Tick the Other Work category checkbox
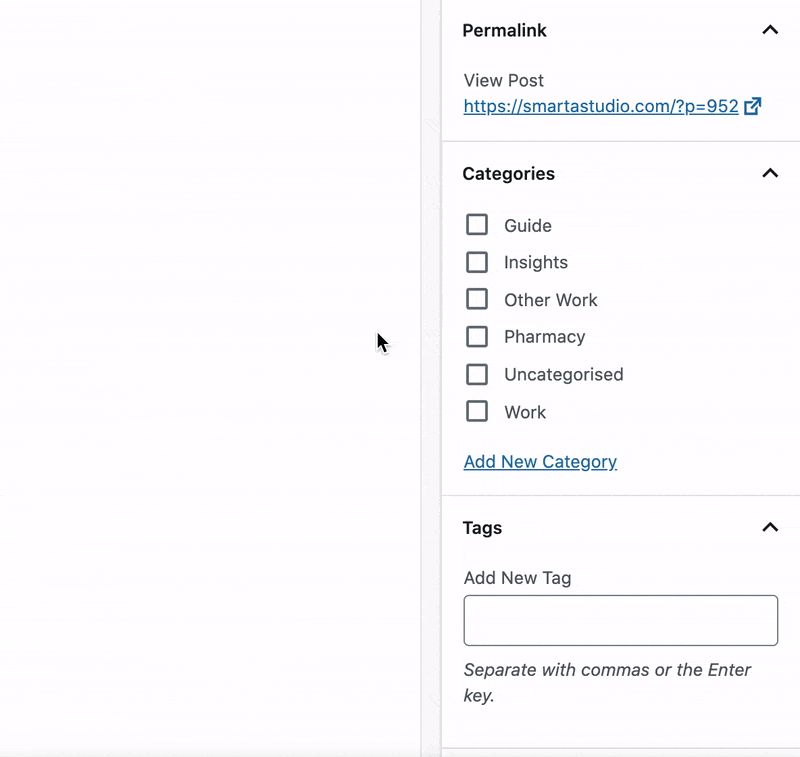This screenshot has height=757, width=800. tap(477, 299)
